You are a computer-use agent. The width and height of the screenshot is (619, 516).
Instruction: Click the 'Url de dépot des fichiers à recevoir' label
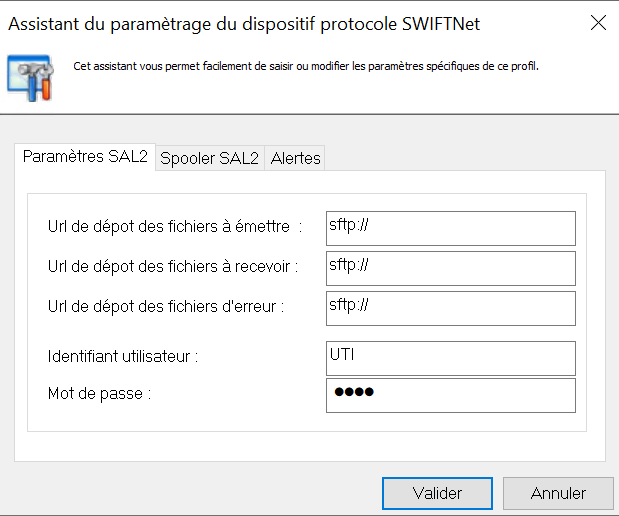coord(172,267)
